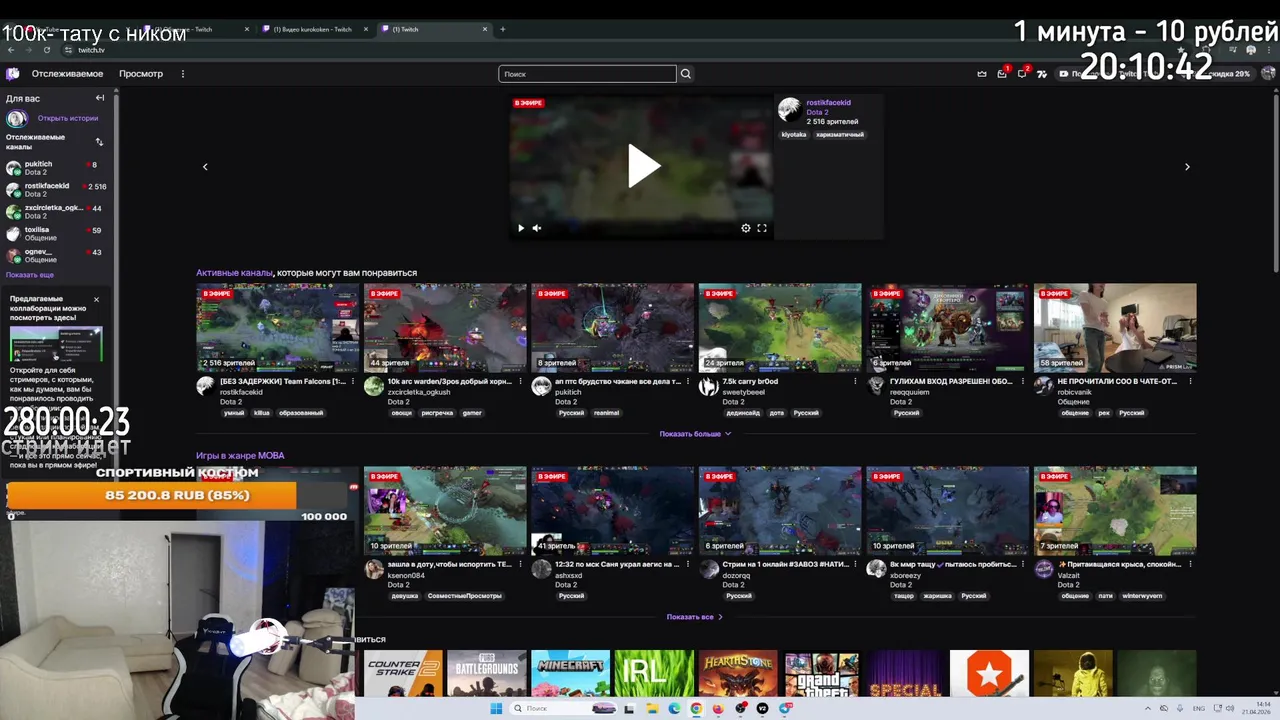Sort the followed channels list
The width and height of the screenshot is (1280, 720).
pos(99,142)
